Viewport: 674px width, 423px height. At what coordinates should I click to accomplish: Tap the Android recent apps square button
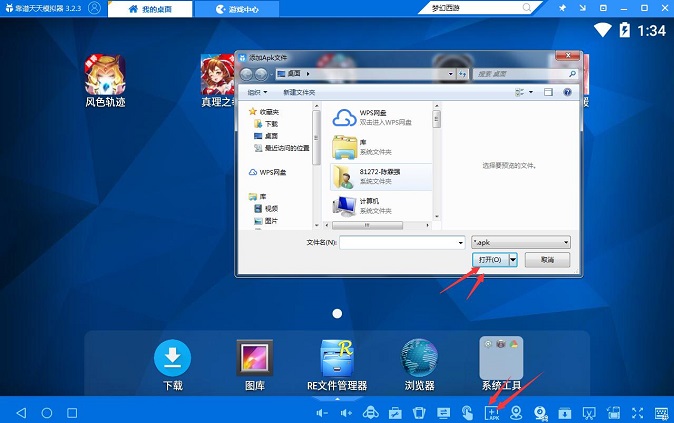[x=72, y=413]
